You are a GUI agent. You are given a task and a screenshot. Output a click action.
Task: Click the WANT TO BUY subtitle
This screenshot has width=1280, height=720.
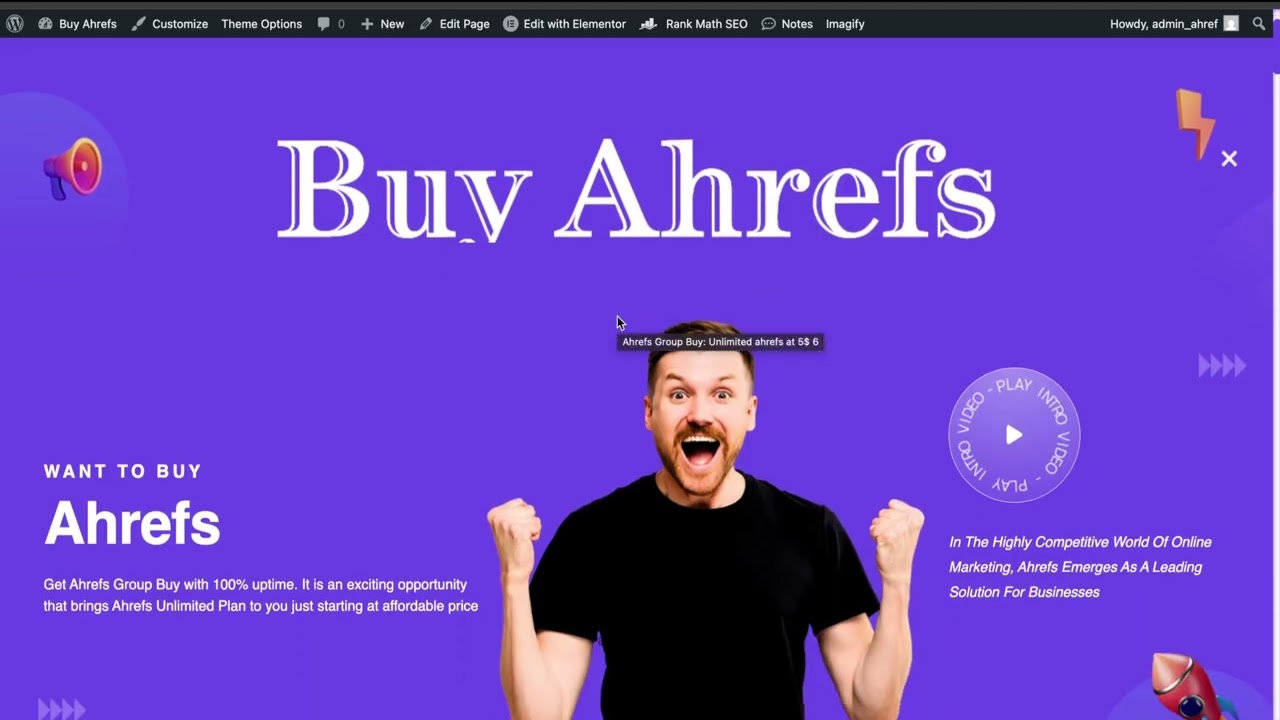click(x=123, y=471)
